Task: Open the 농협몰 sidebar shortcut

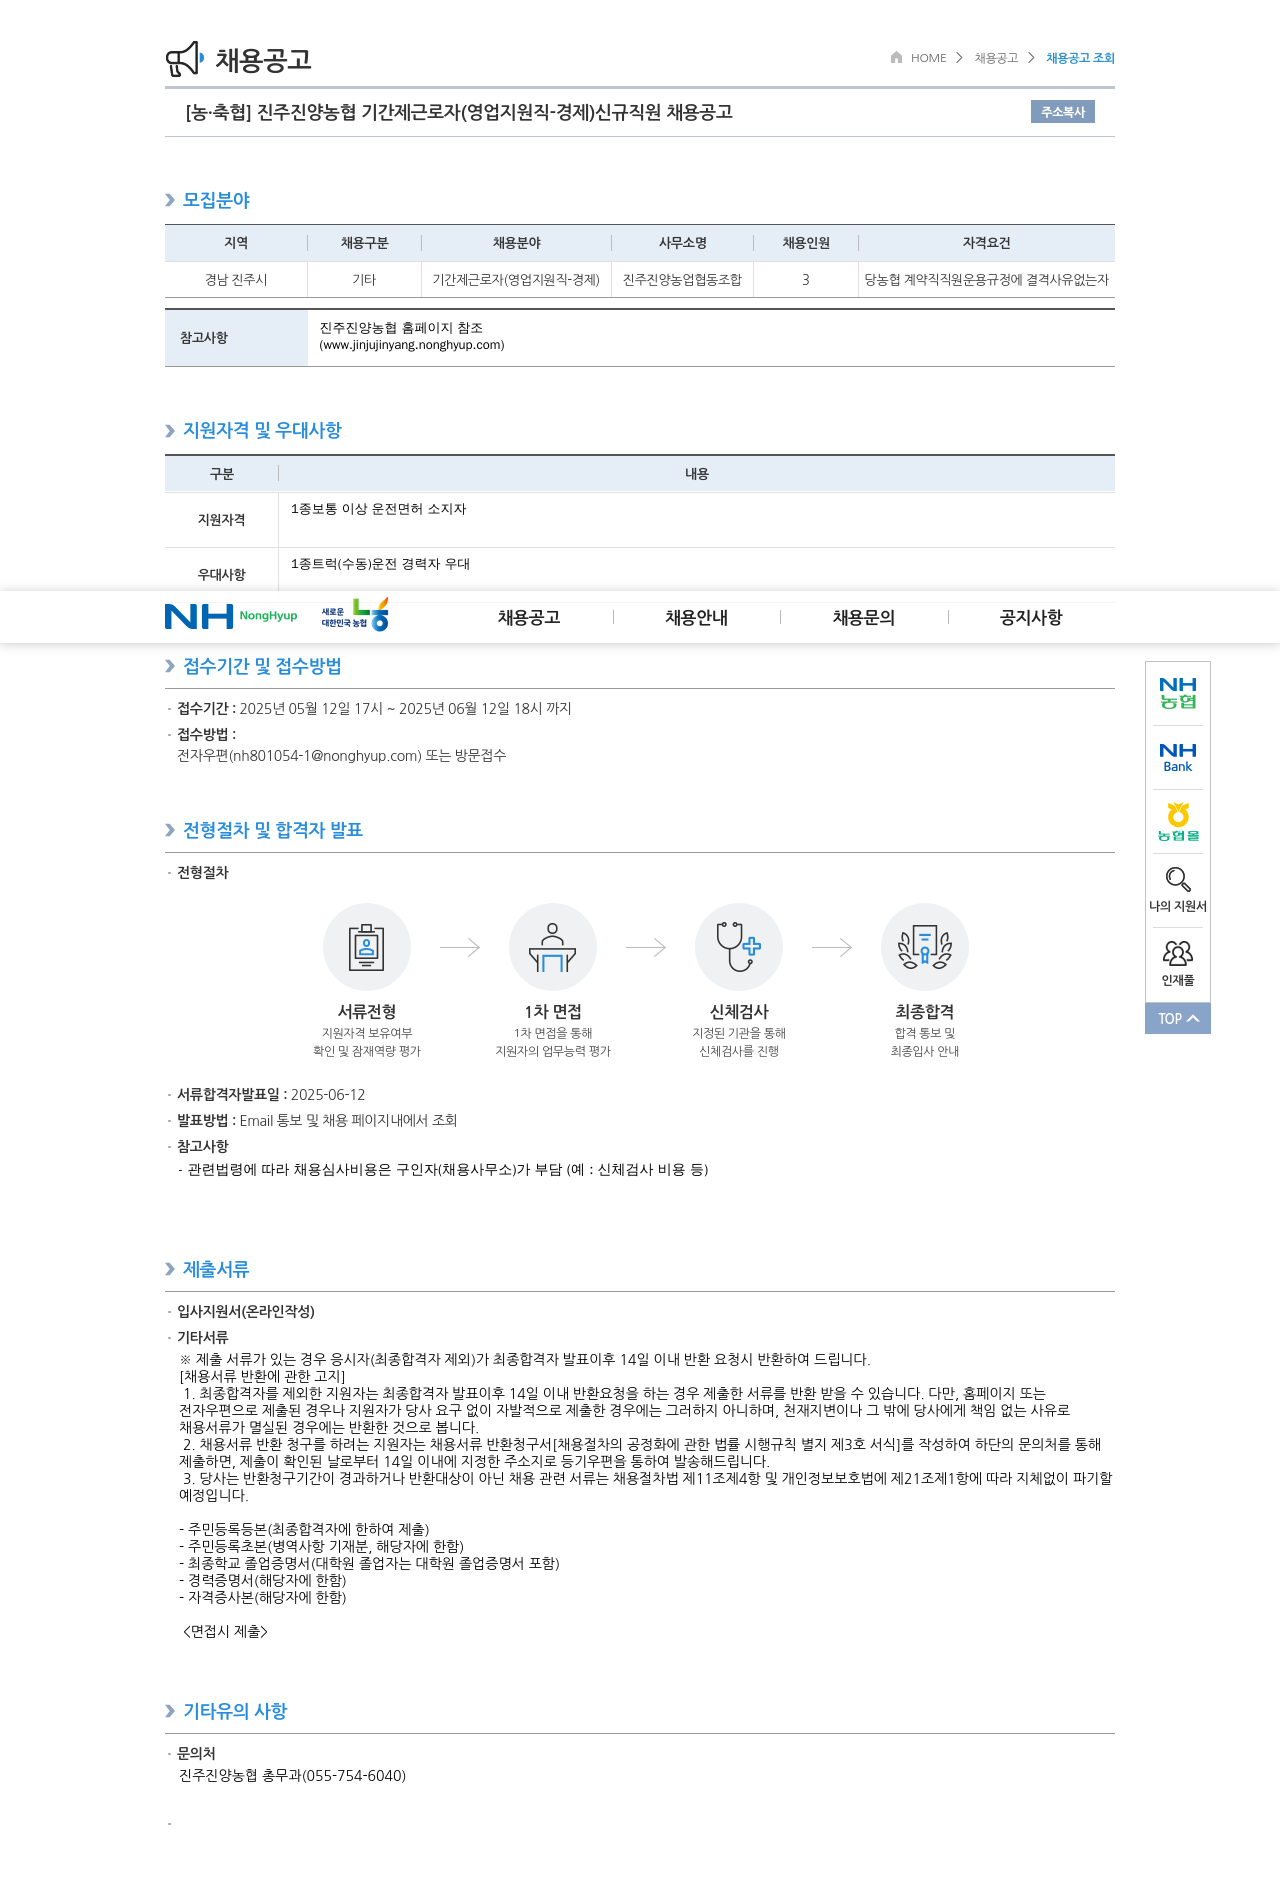Action: point(1178,822)
